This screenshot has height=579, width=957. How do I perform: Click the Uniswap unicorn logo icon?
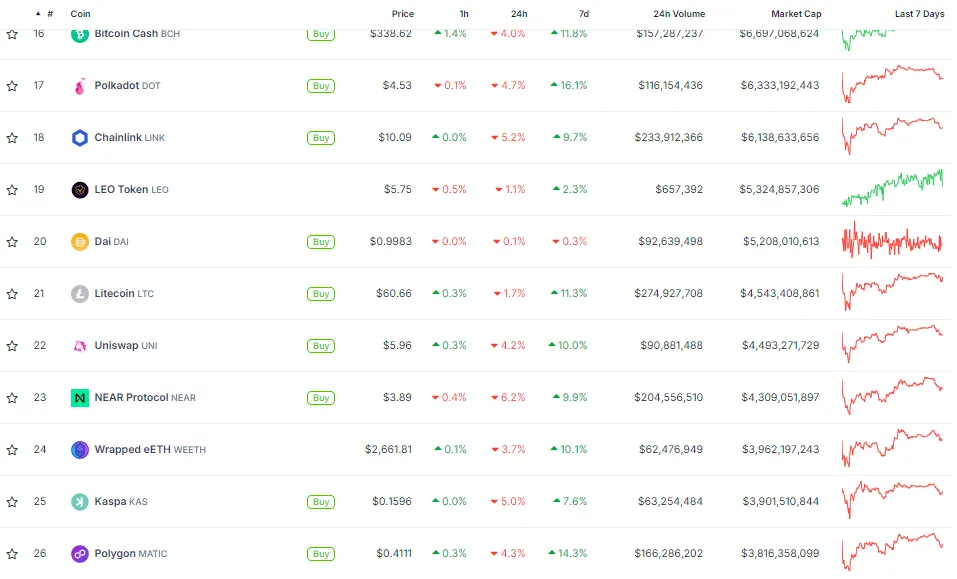tap(80, 346)
